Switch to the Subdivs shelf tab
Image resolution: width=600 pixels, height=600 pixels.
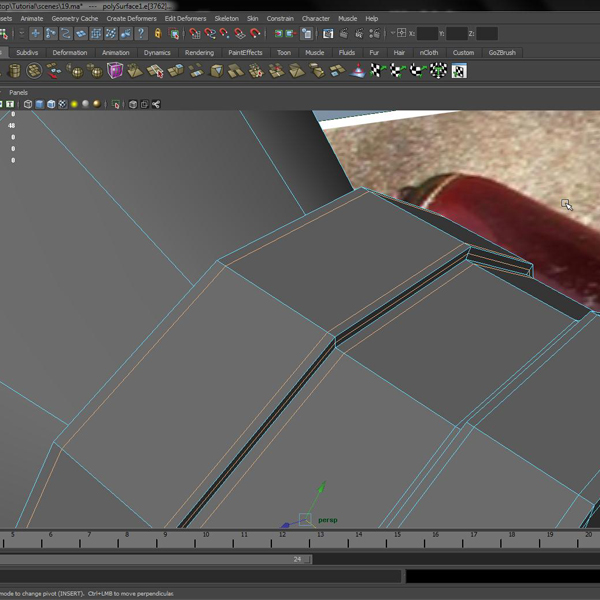[x=27, y=52]
